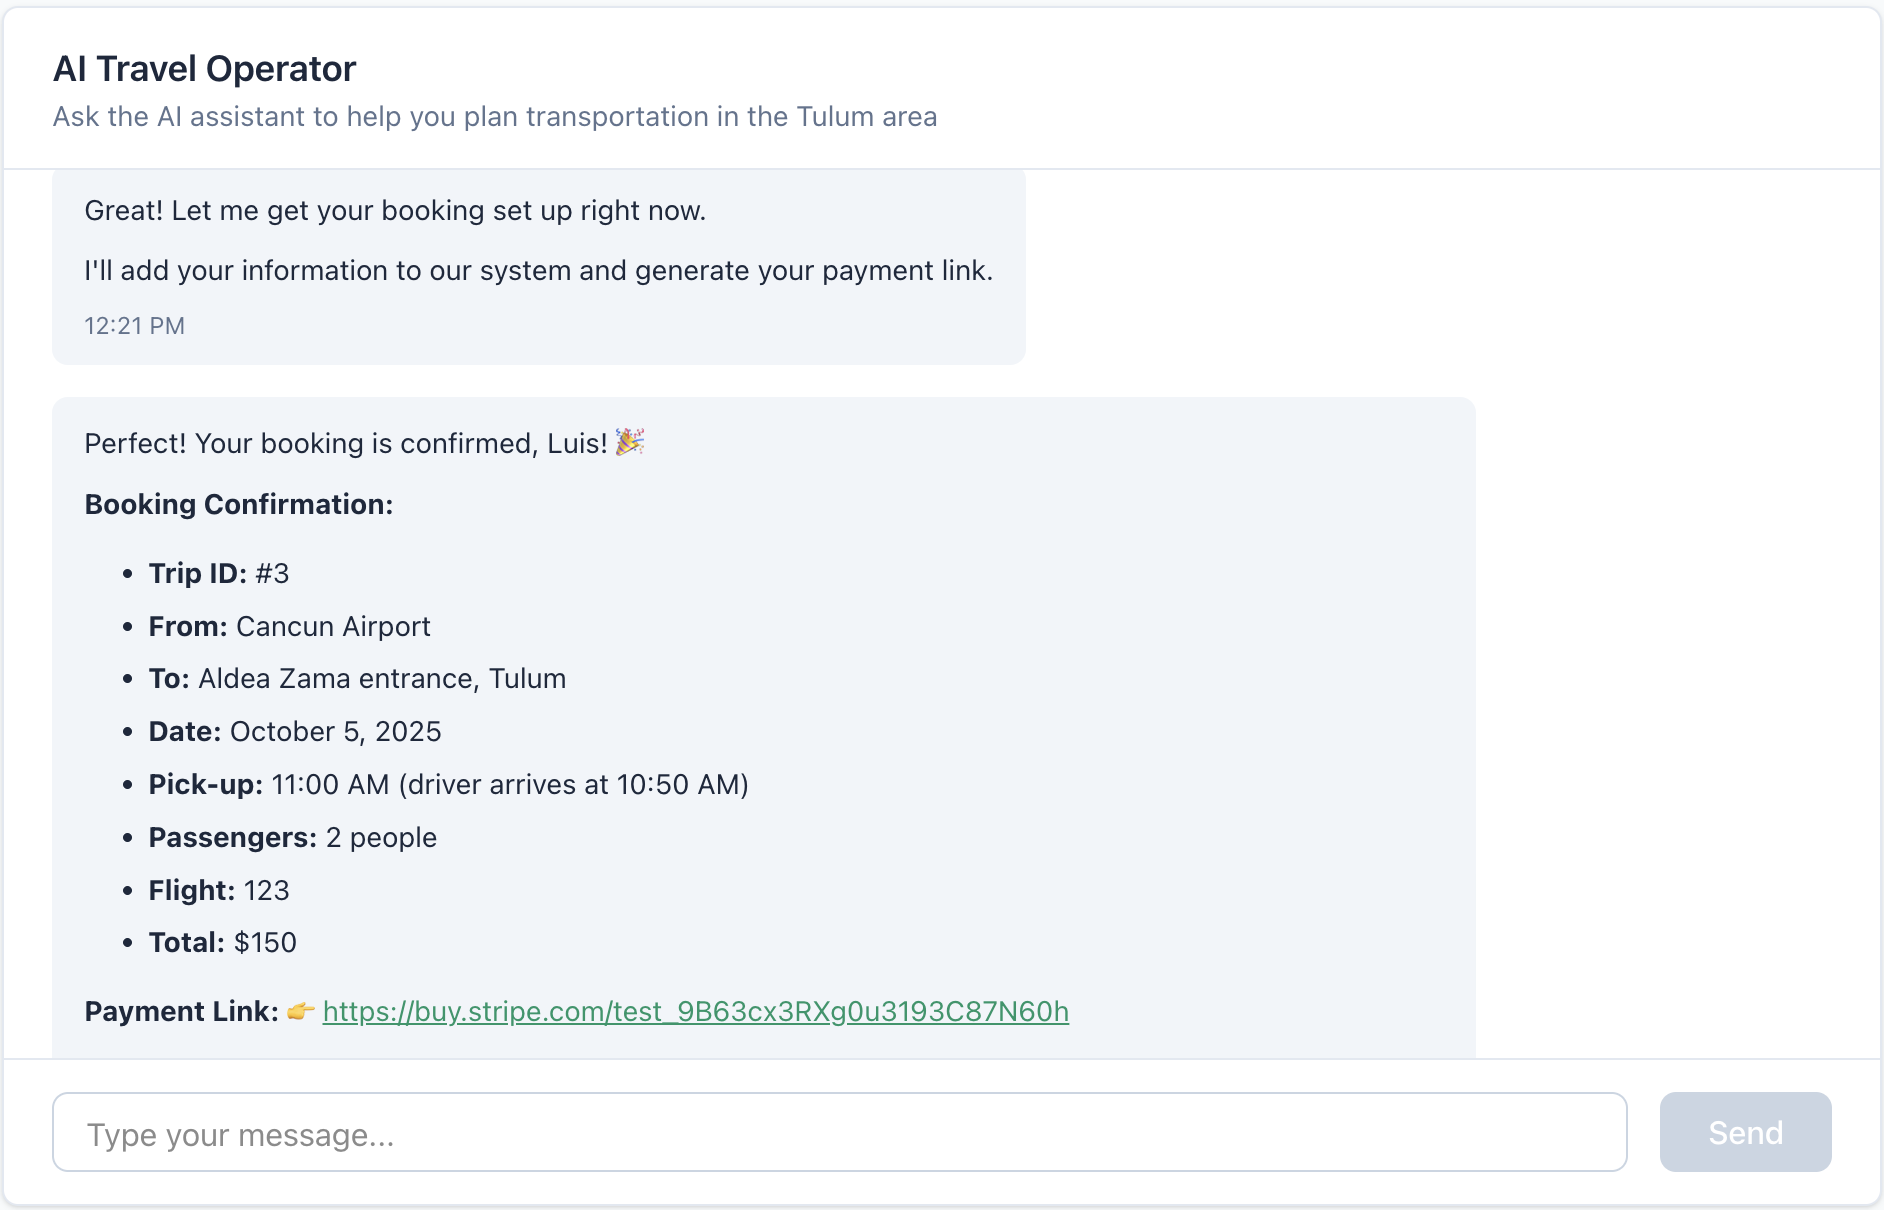This screenshot has width=1884, height=1210.
Task: Click the "From: Cancun Airport" bullet
Action: [x=289, y=627]
